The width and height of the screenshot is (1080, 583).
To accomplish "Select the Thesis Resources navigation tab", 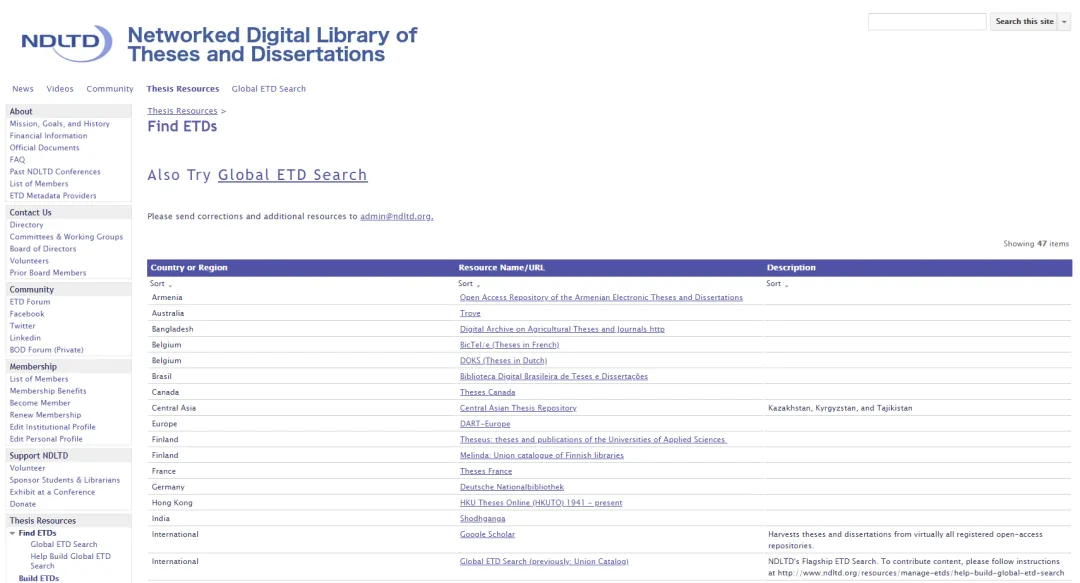I will 183,89.
